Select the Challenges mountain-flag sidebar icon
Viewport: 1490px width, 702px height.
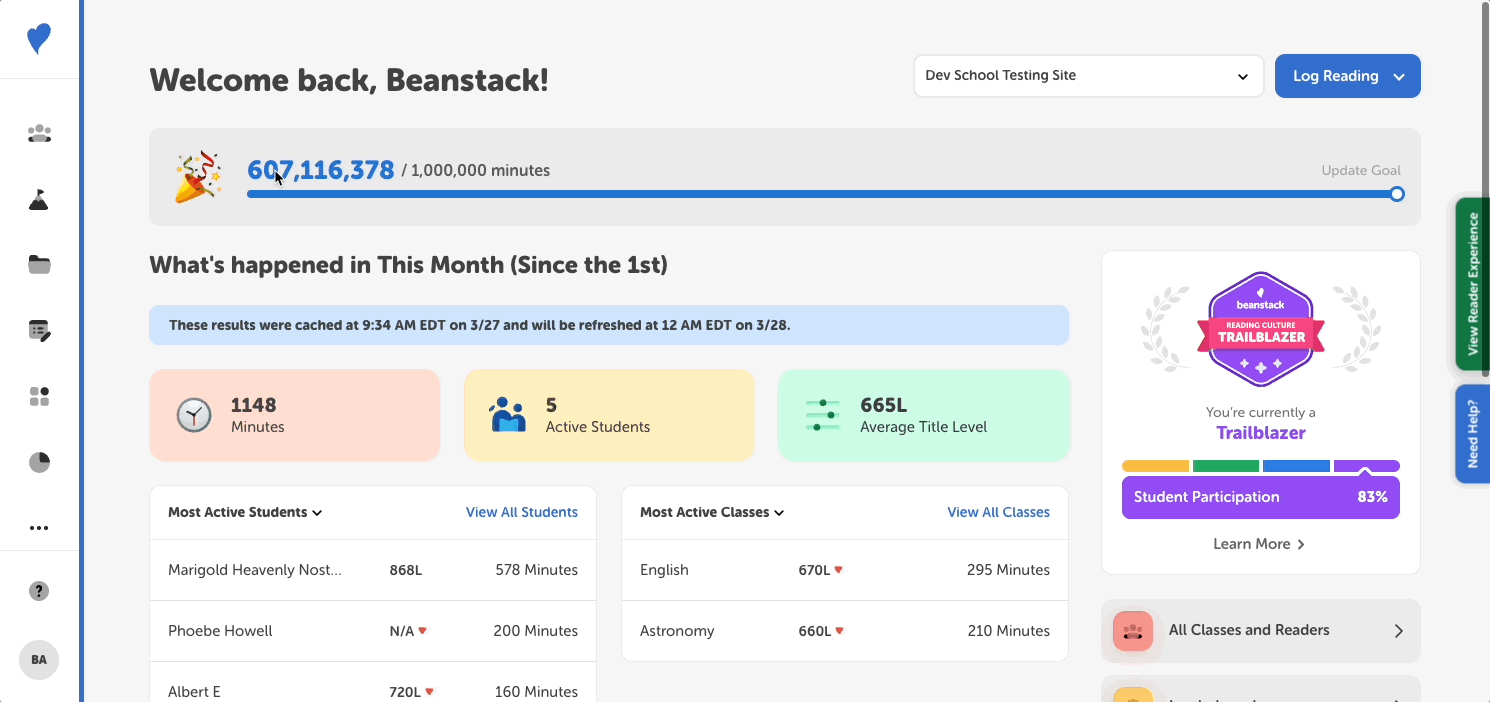click(x=39, y=199)
